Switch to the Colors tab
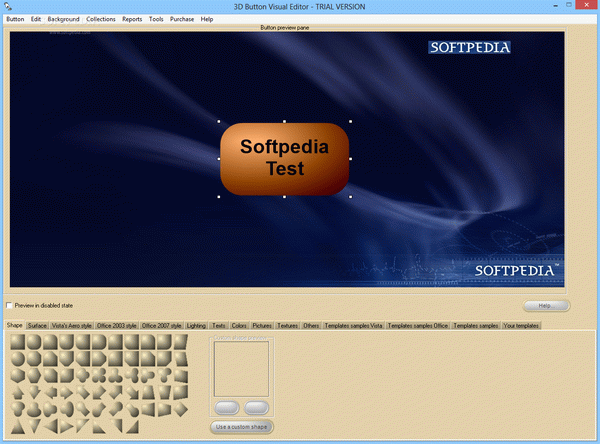 [239, 326]
